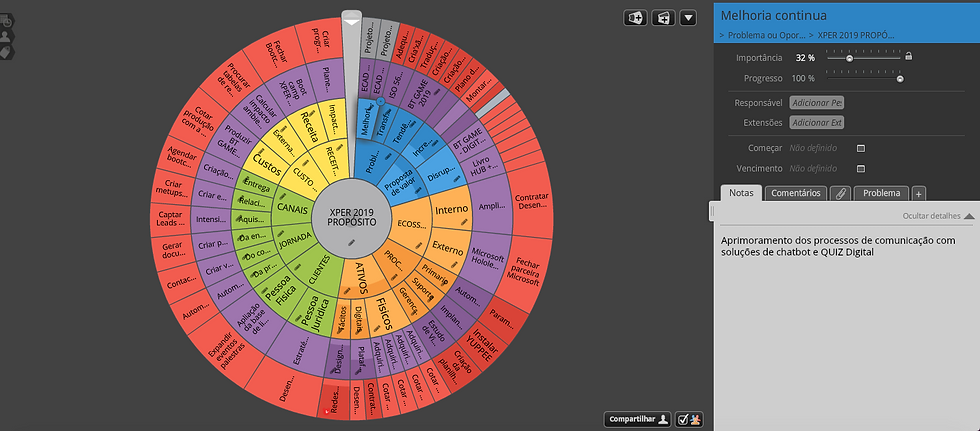The image size is (980, 431).
Task: Toggle the Importância lock icon
Action: 909,57
